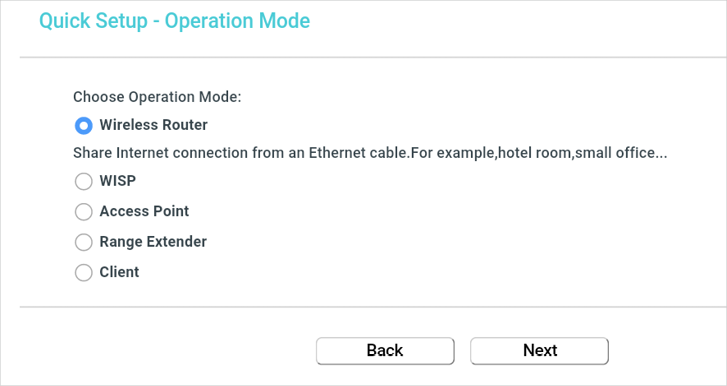Click the "Share Internet connection" description start
Image resolution: width=727 pixels, height=386 pixels.
tap(160, 153)
